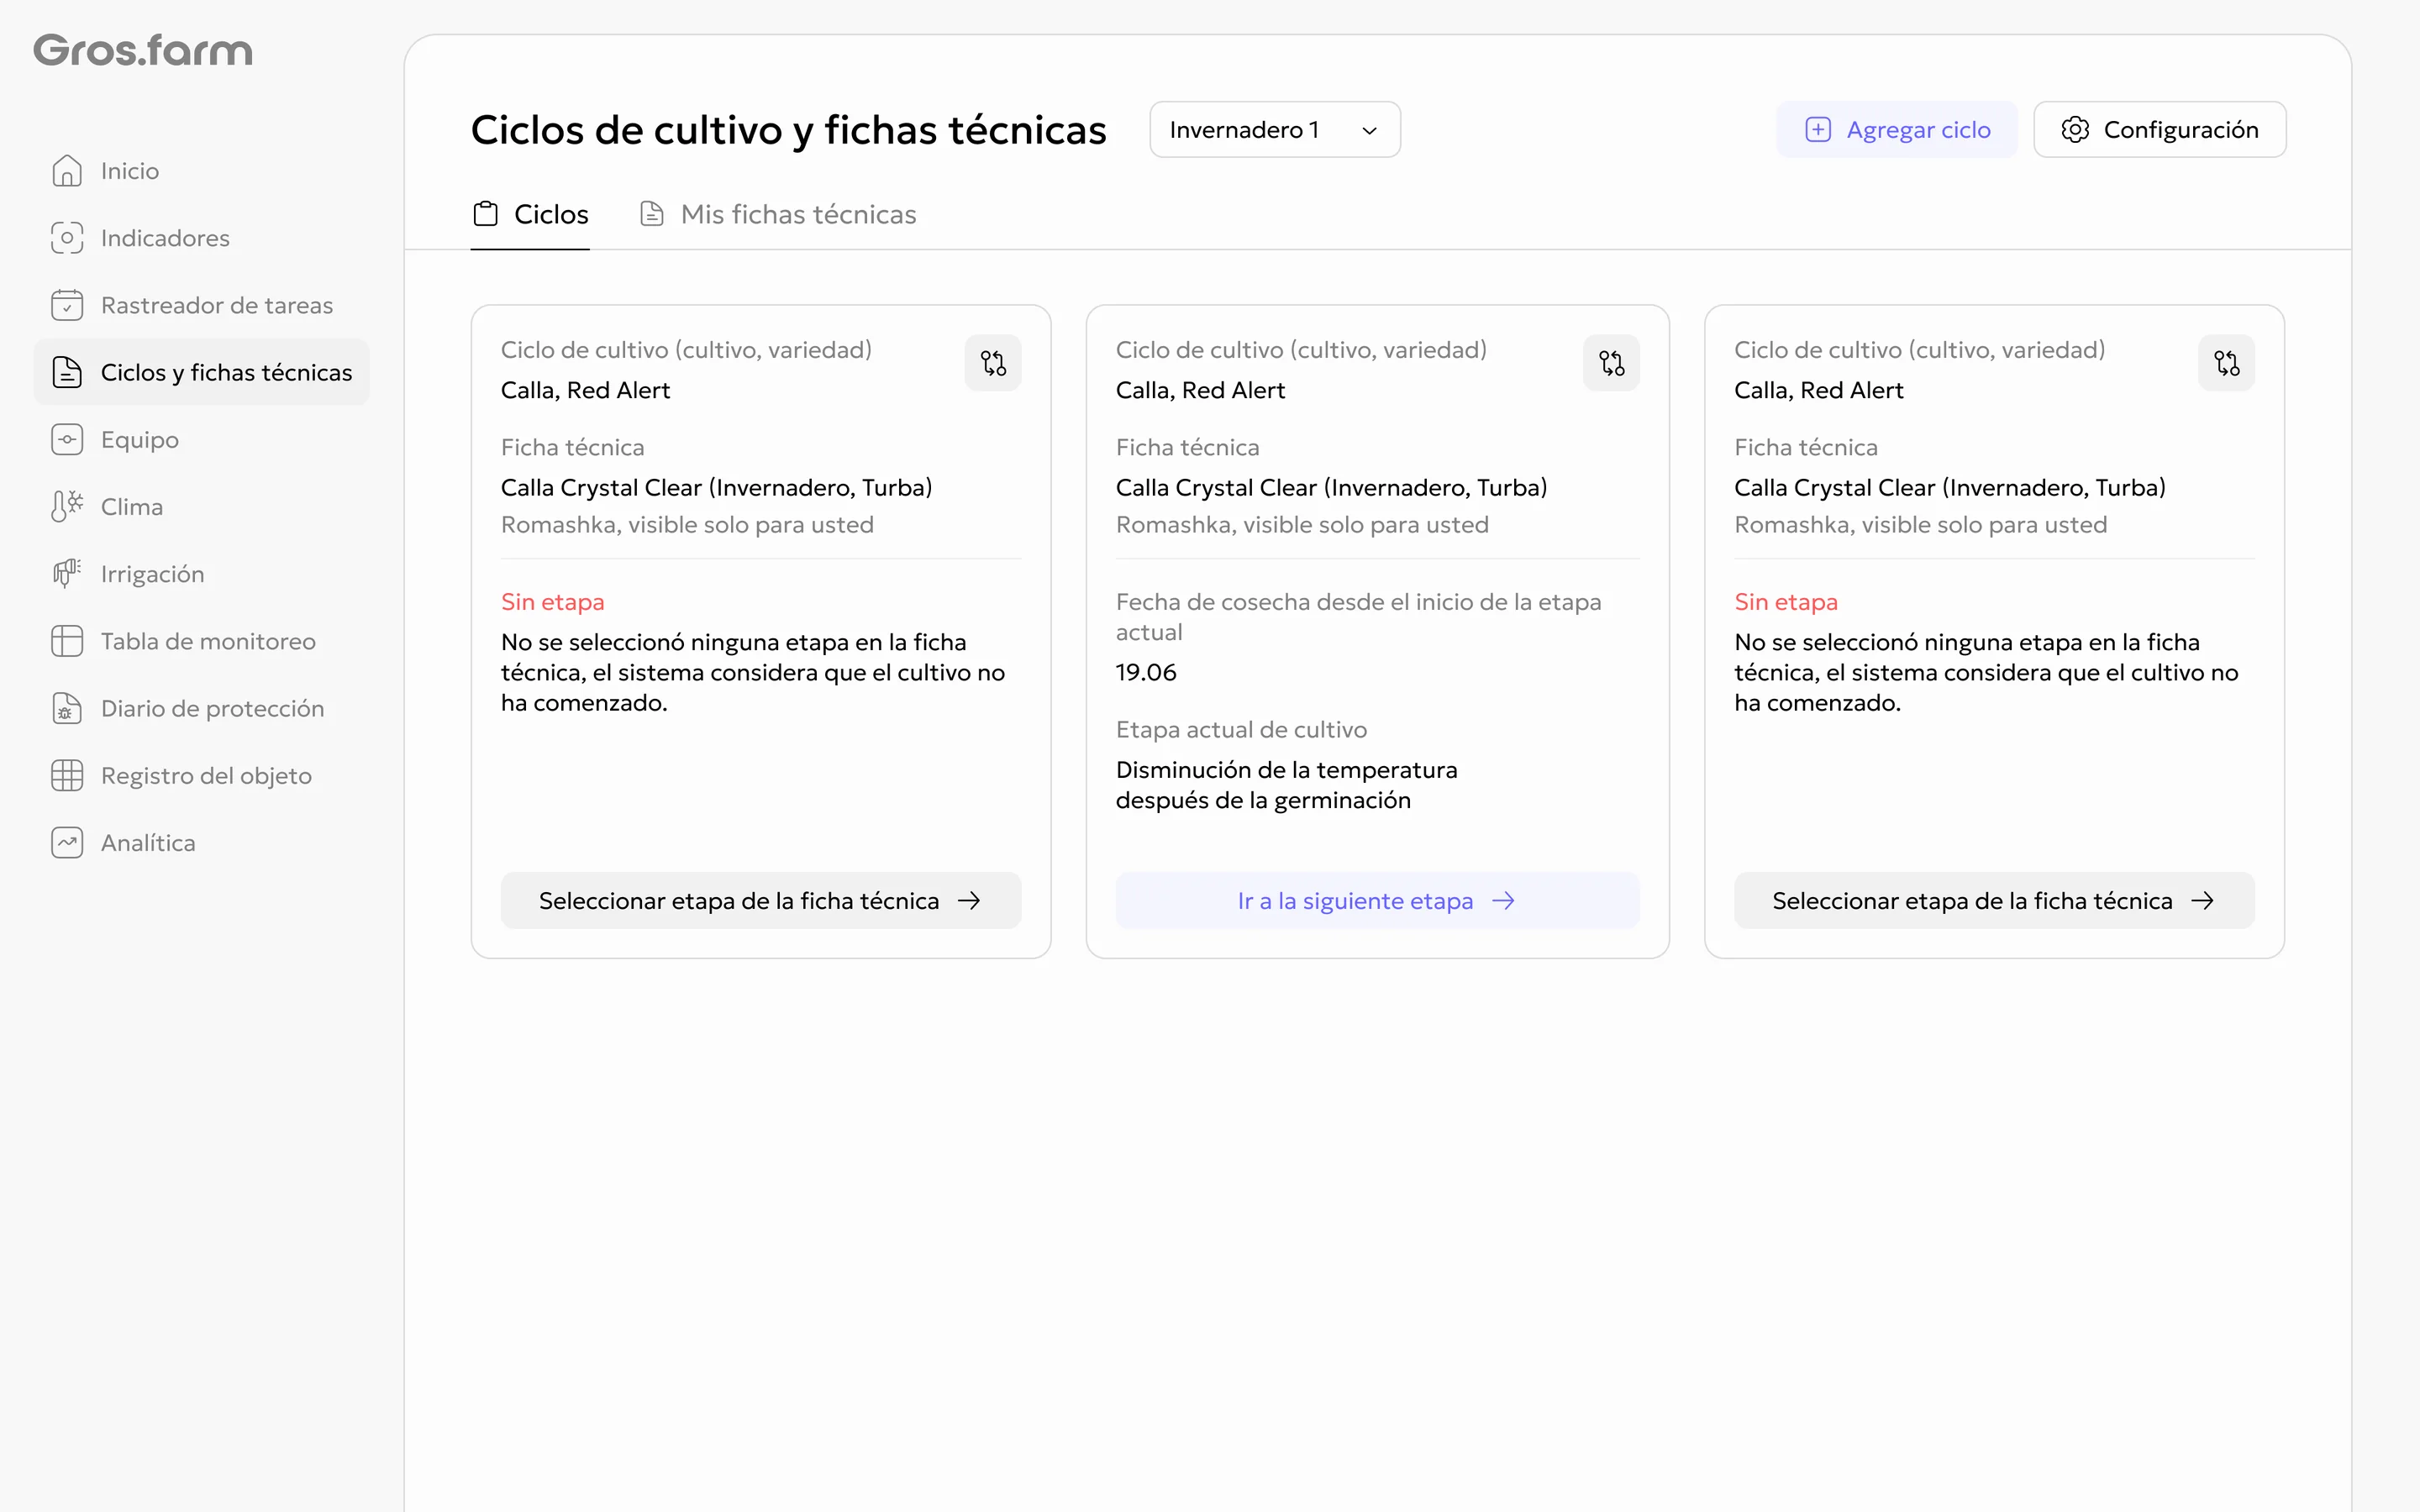Open the Mis fichas técnicas tab
The image size is (2420, 1512).
tap(778, 214)
